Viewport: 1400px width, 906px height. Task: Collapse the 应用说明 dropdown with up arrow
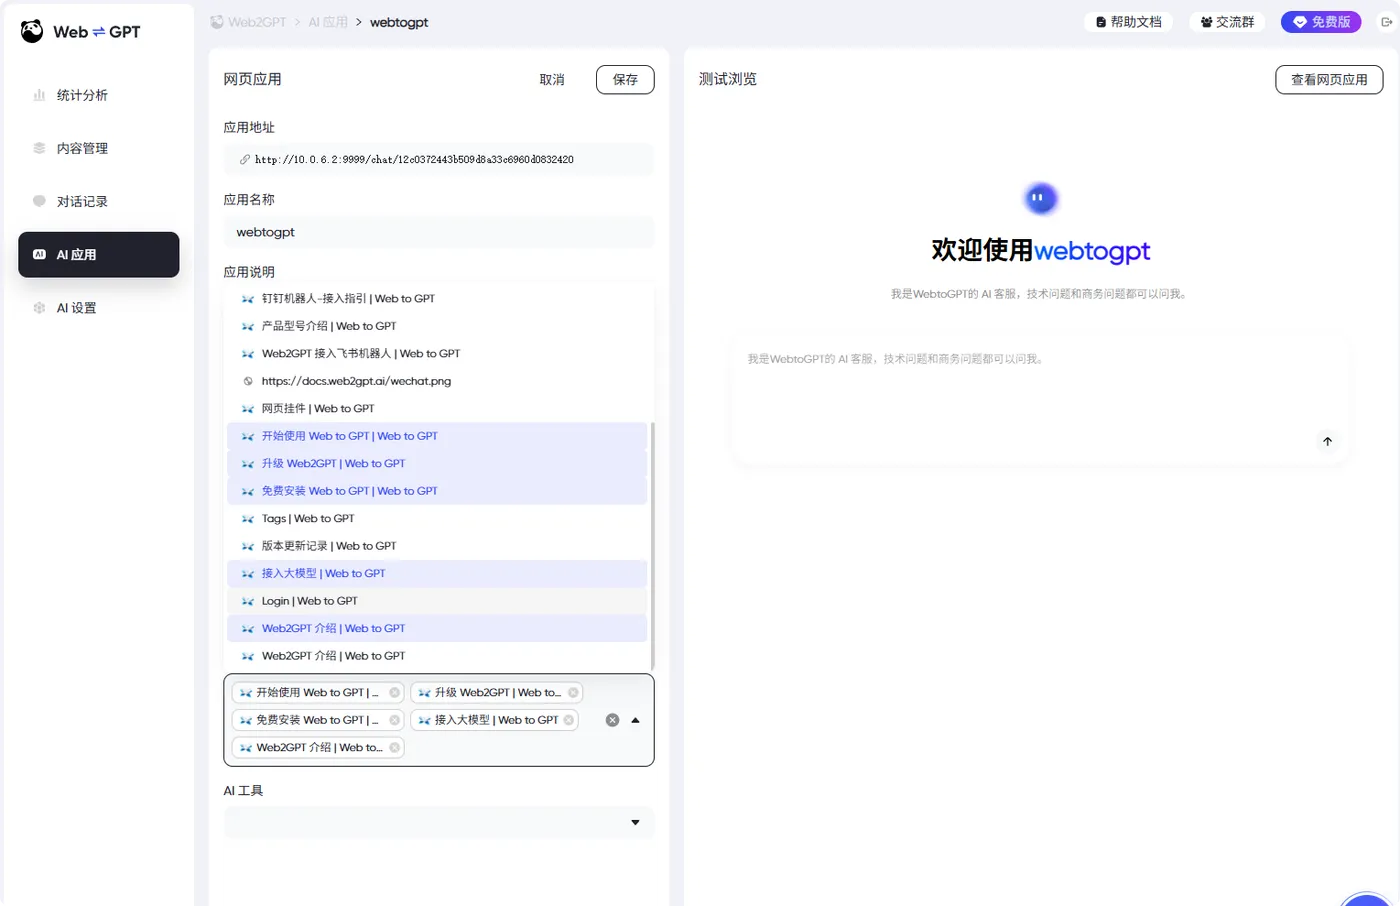click(635, 720)
